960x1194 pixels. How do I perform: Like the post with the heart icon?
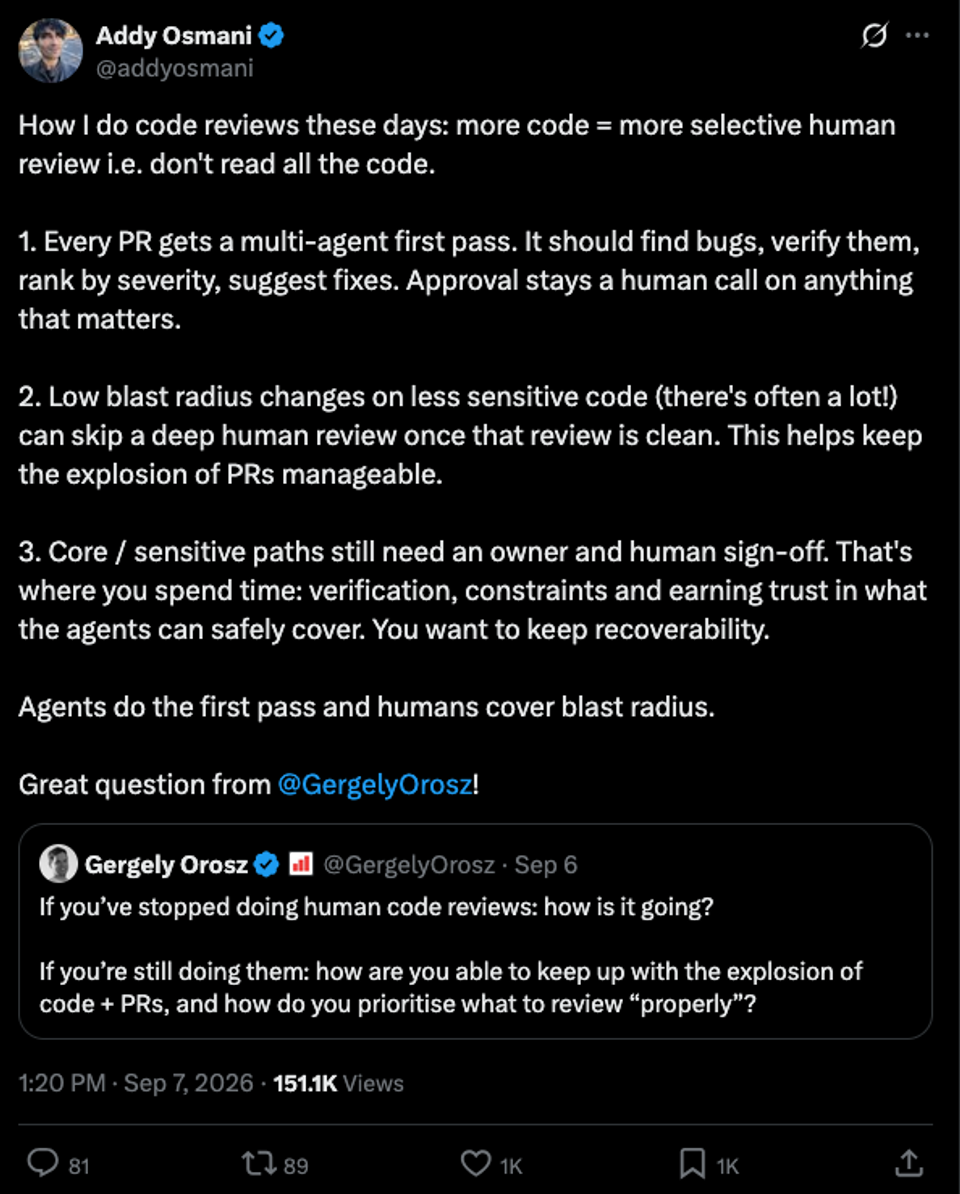coord(476,1164)
